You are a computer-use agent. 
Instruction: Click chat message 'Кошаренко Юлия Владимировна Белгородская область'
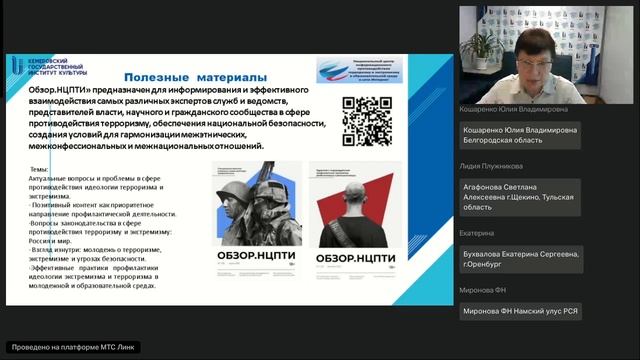point(520,135)
